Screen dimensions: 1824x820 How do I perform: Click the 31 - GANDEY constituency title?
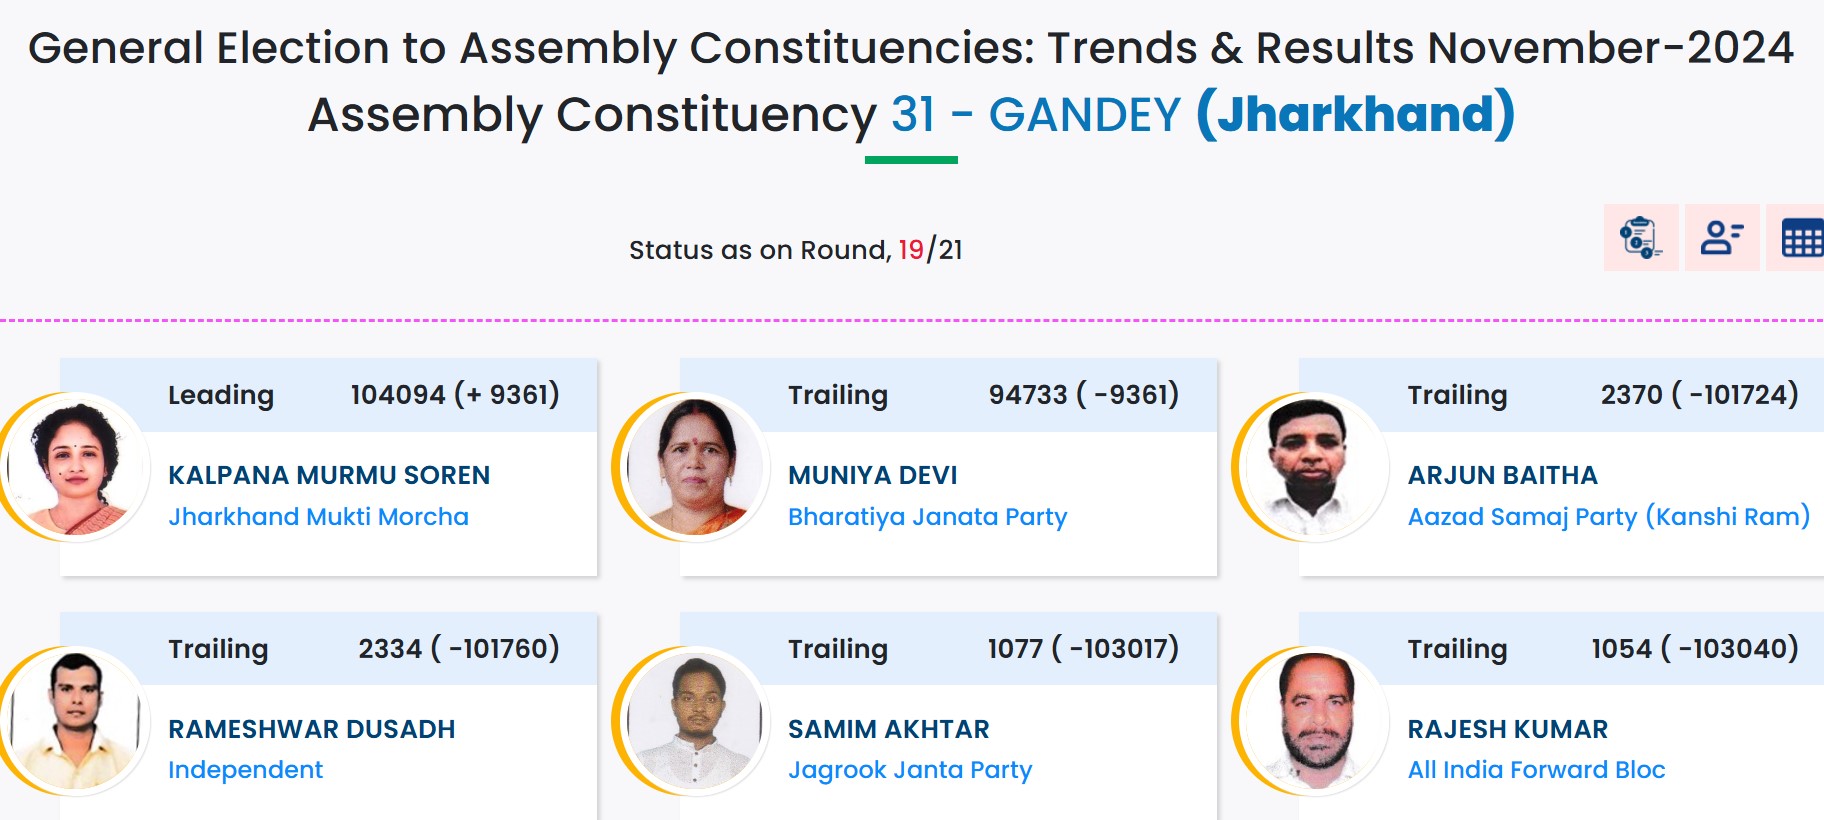1035,115
